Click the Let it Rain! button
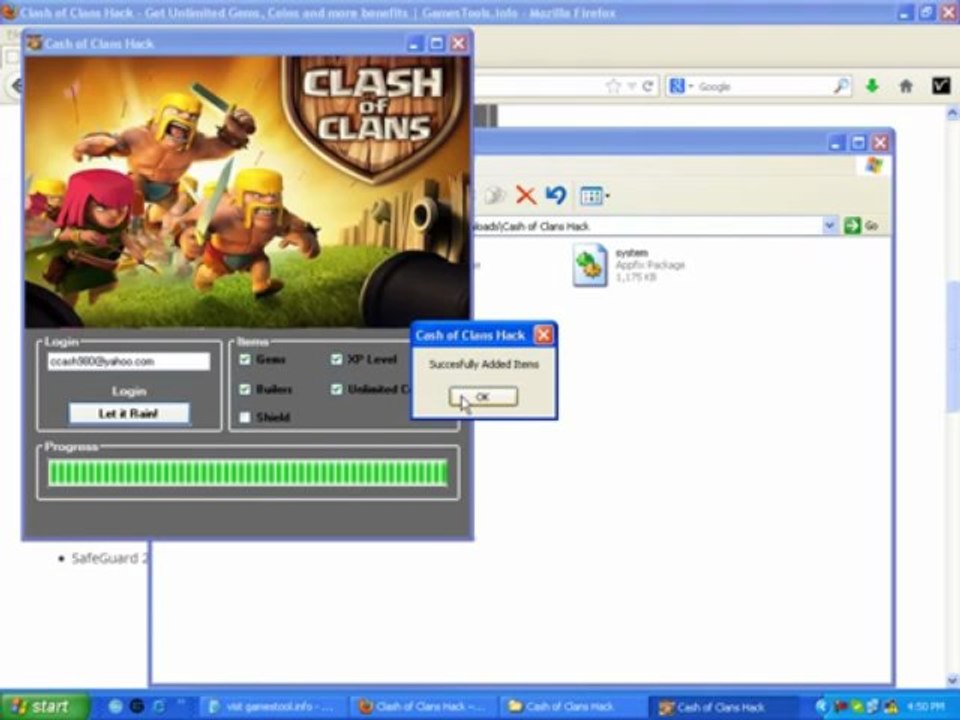The image size is (960, 720). coord(129,413)
